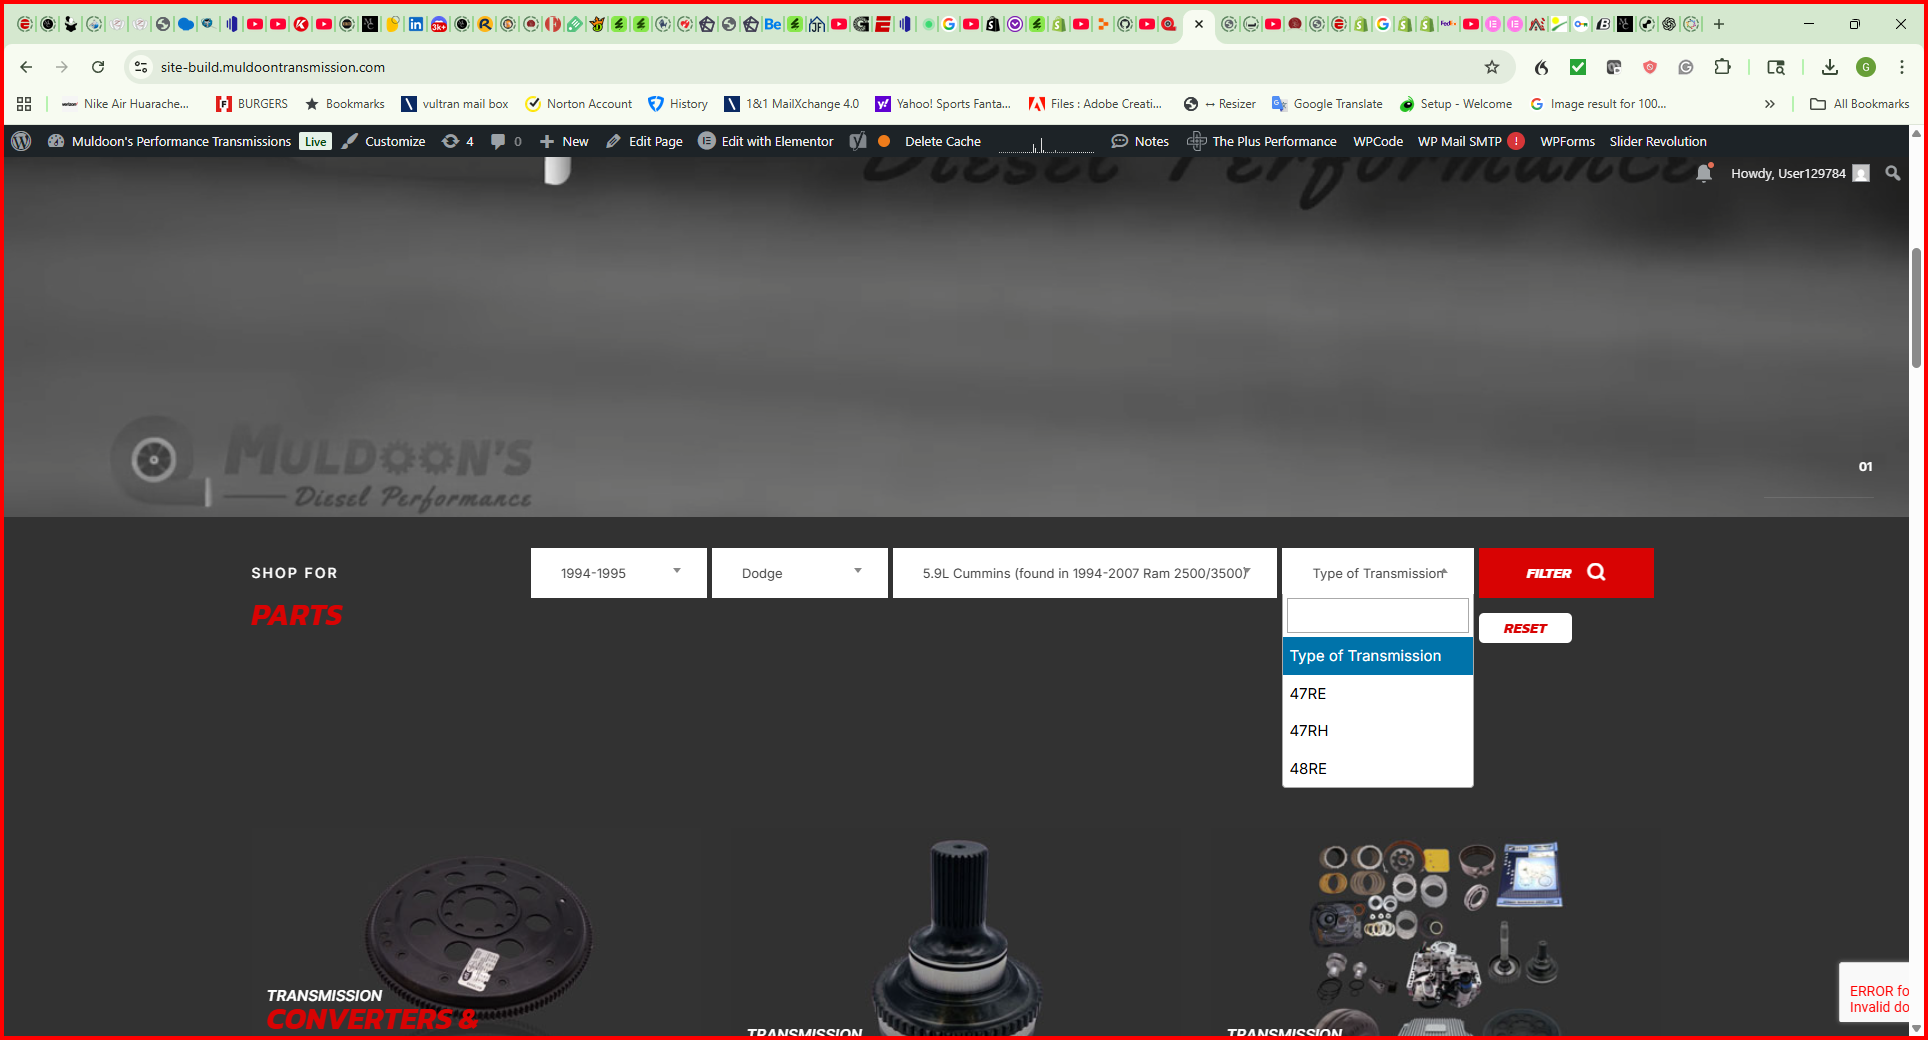Expand the 1994-1995 year dropdown
Screen dimensions: 1928x1040
pos(618,573)
